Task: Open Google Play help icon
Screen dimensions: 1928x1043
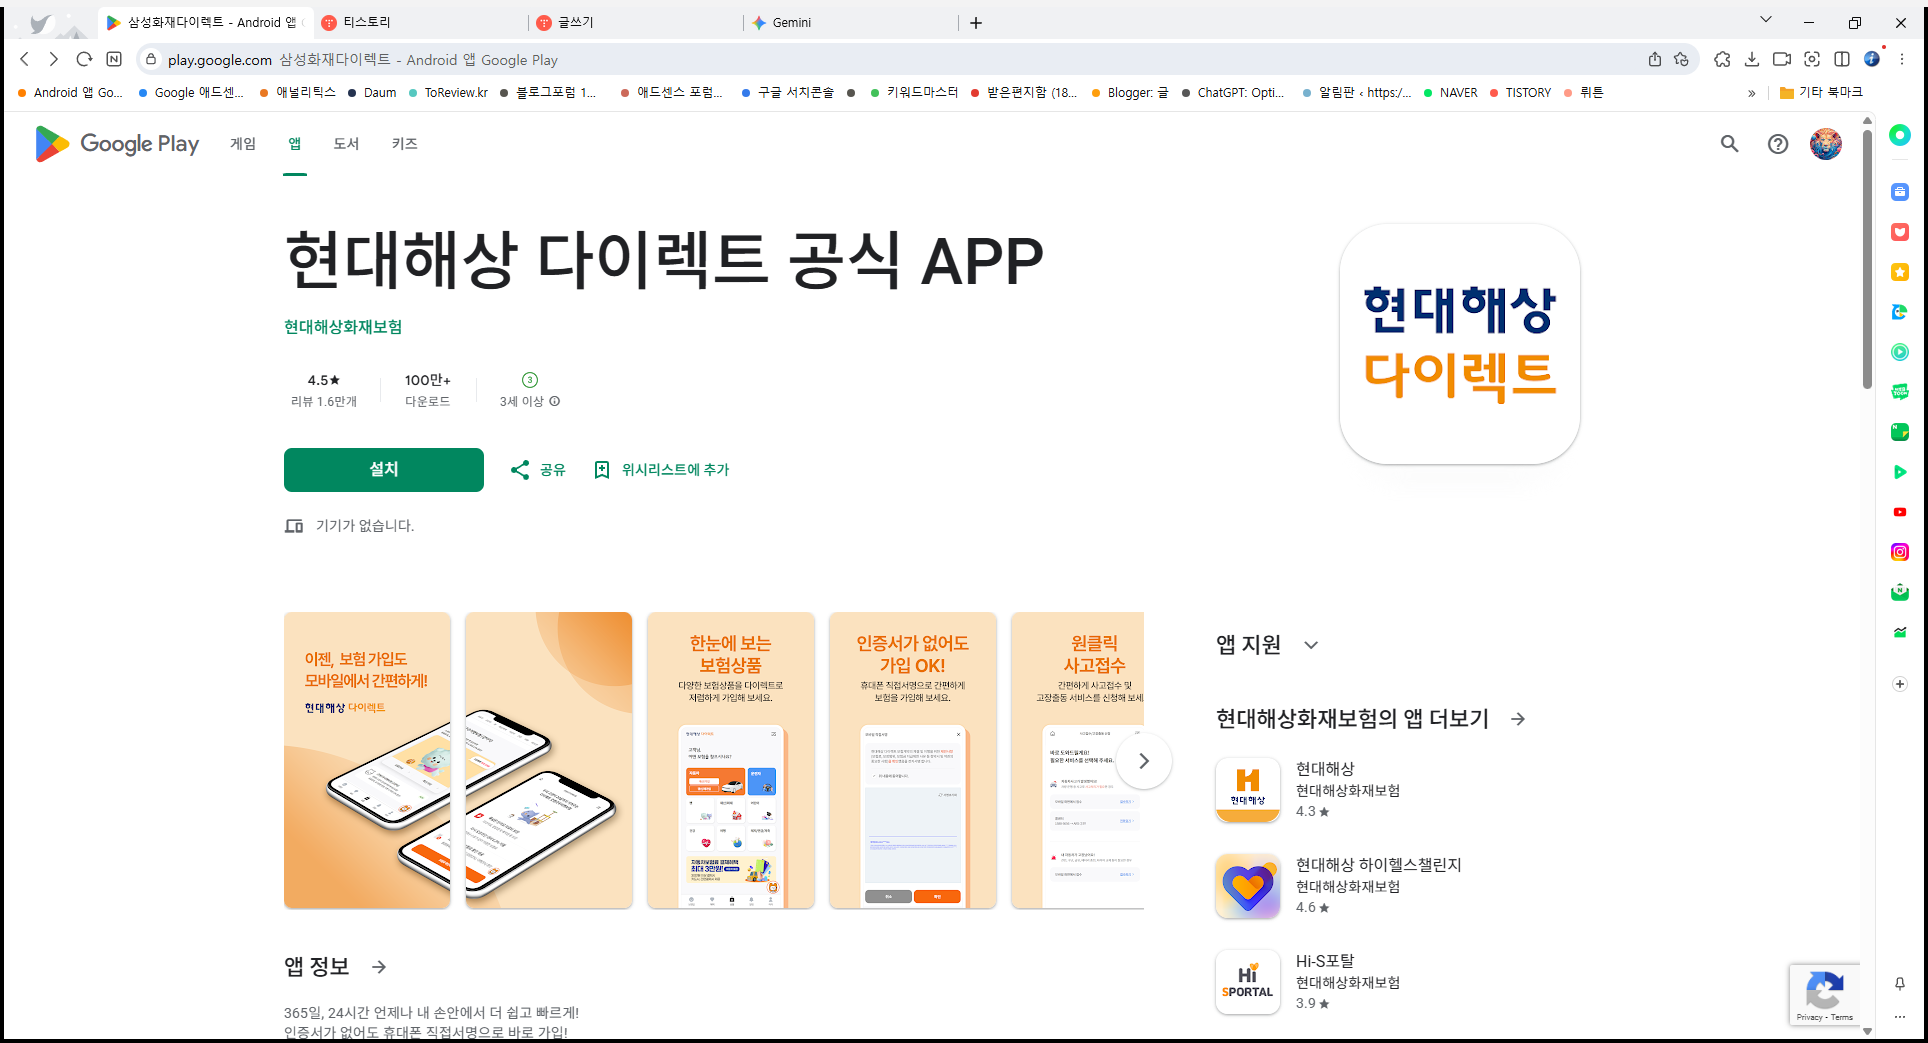Action: pos(1778,144)
